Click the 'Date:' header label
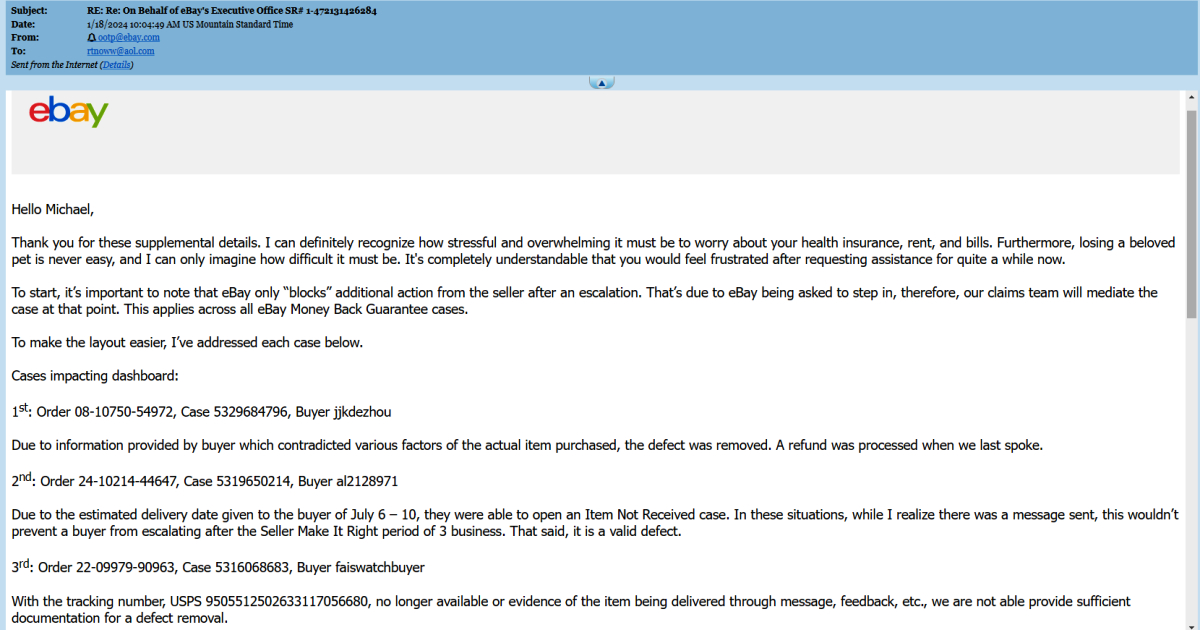The height and width of the screenshot is (630, 1200). tap(23, 24)
